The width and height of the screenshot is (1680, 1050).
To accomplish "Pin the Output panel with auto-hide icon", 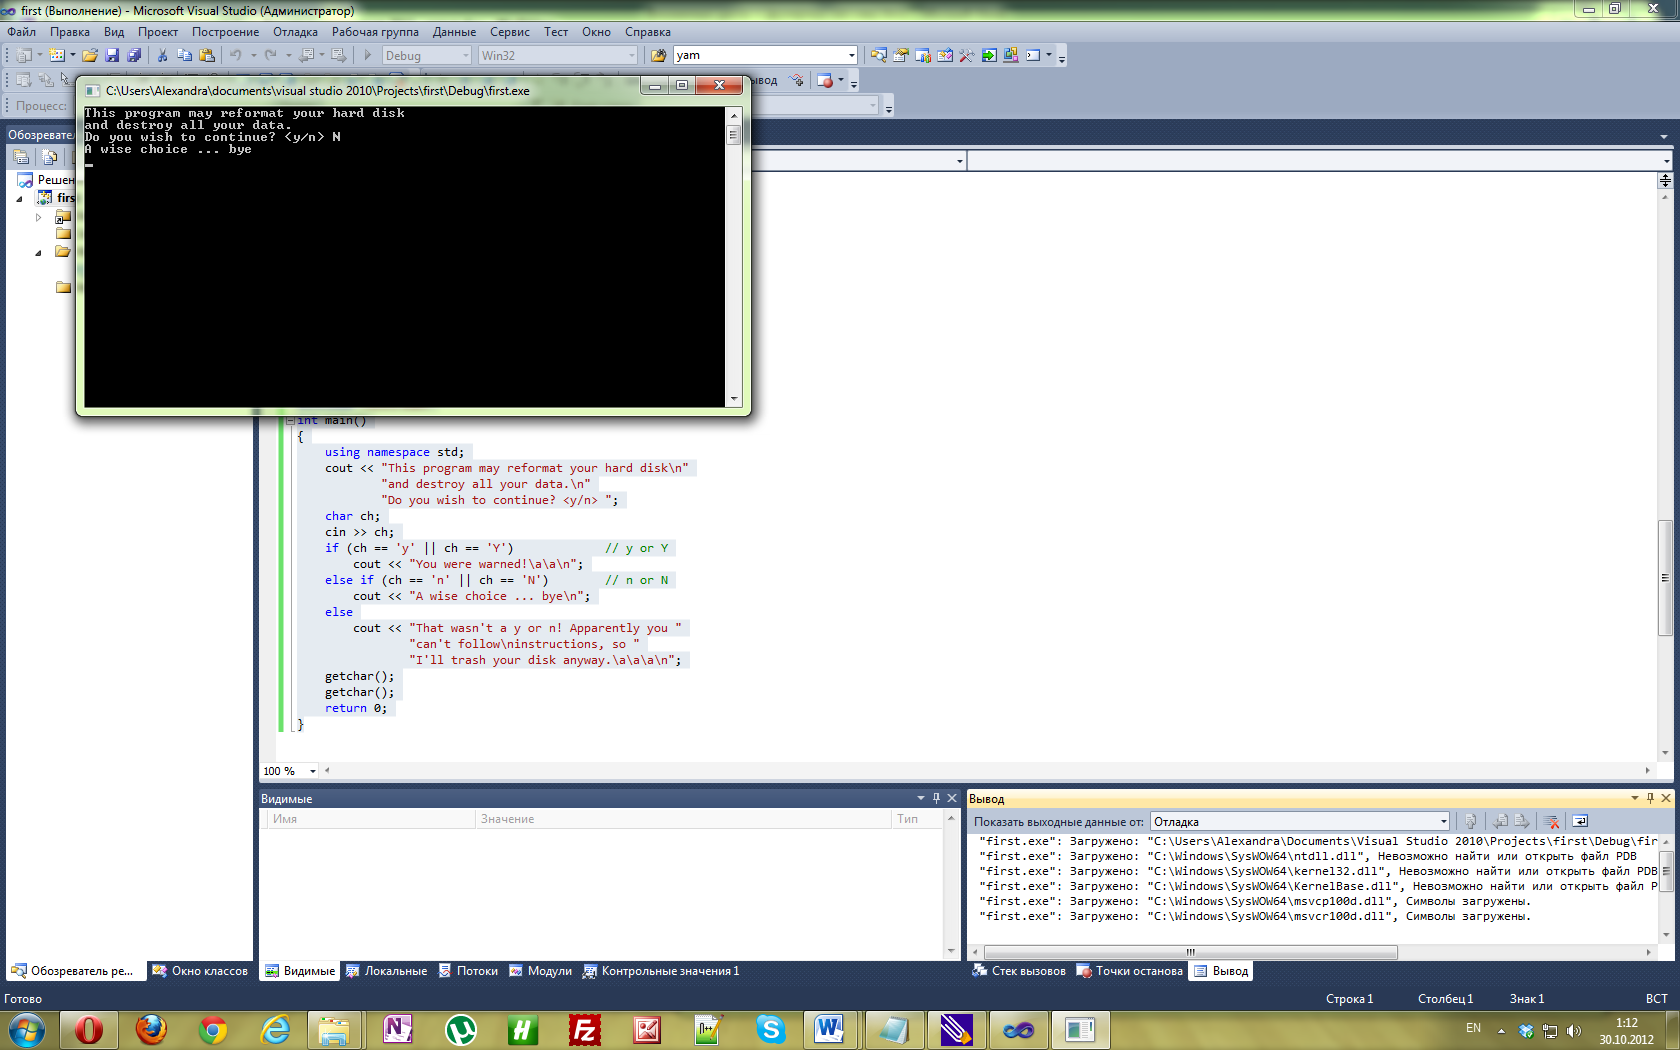I will point(1650,798).
